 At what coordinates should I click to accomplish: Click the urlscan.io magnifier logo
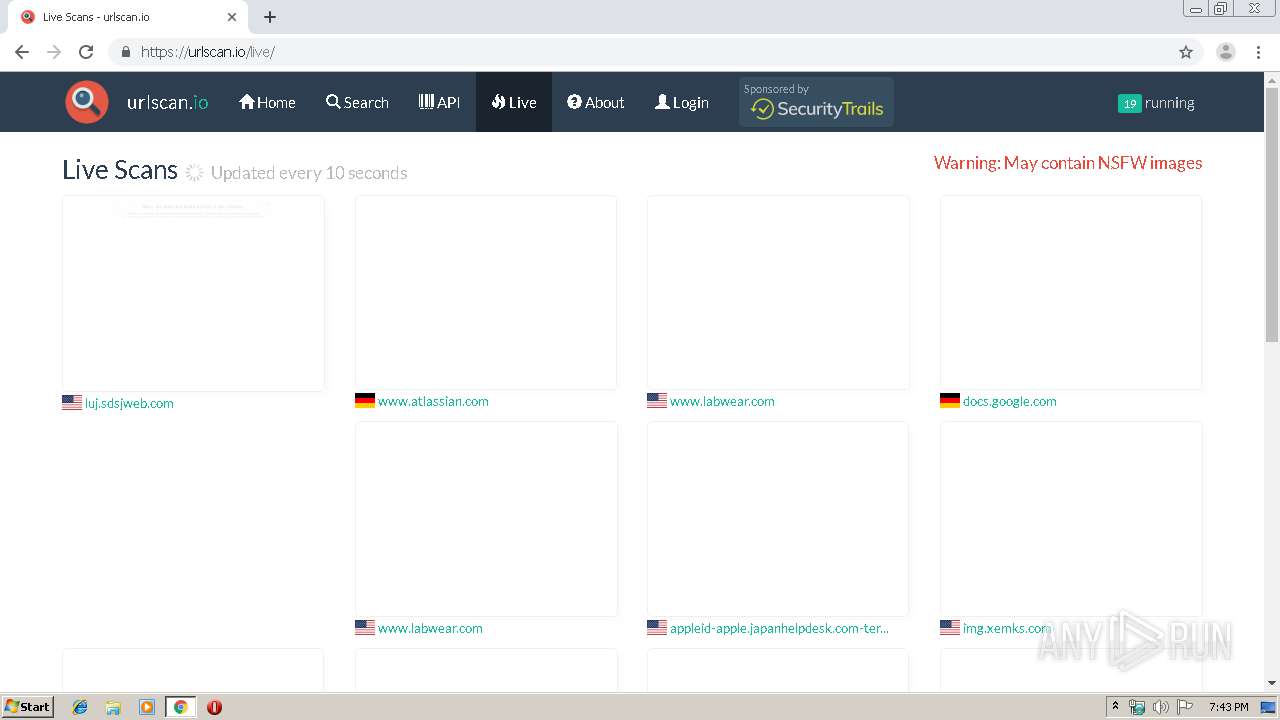click(87, 102)
